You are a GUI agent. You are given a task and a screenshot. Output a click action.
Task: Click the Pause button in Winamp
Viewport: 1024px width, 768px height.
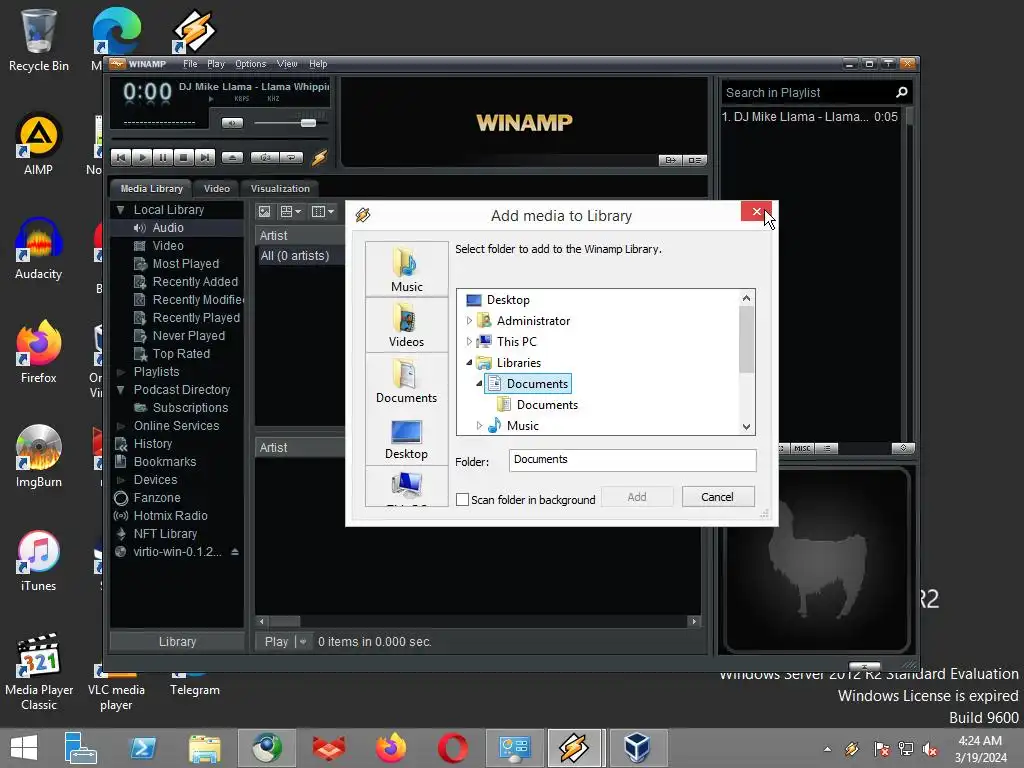pos(163,157)
